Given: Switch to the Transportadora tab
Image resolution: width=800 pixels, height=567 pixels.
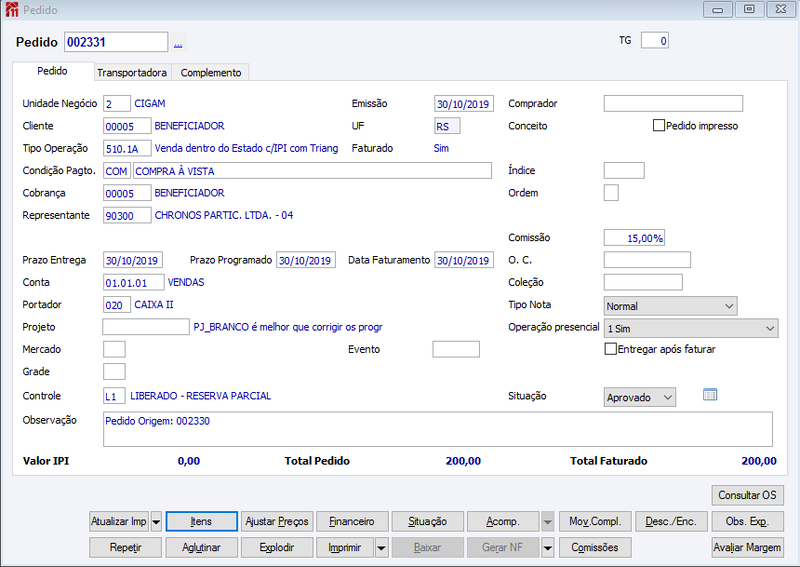Looking at the screenshot, I should click(132, 72).
